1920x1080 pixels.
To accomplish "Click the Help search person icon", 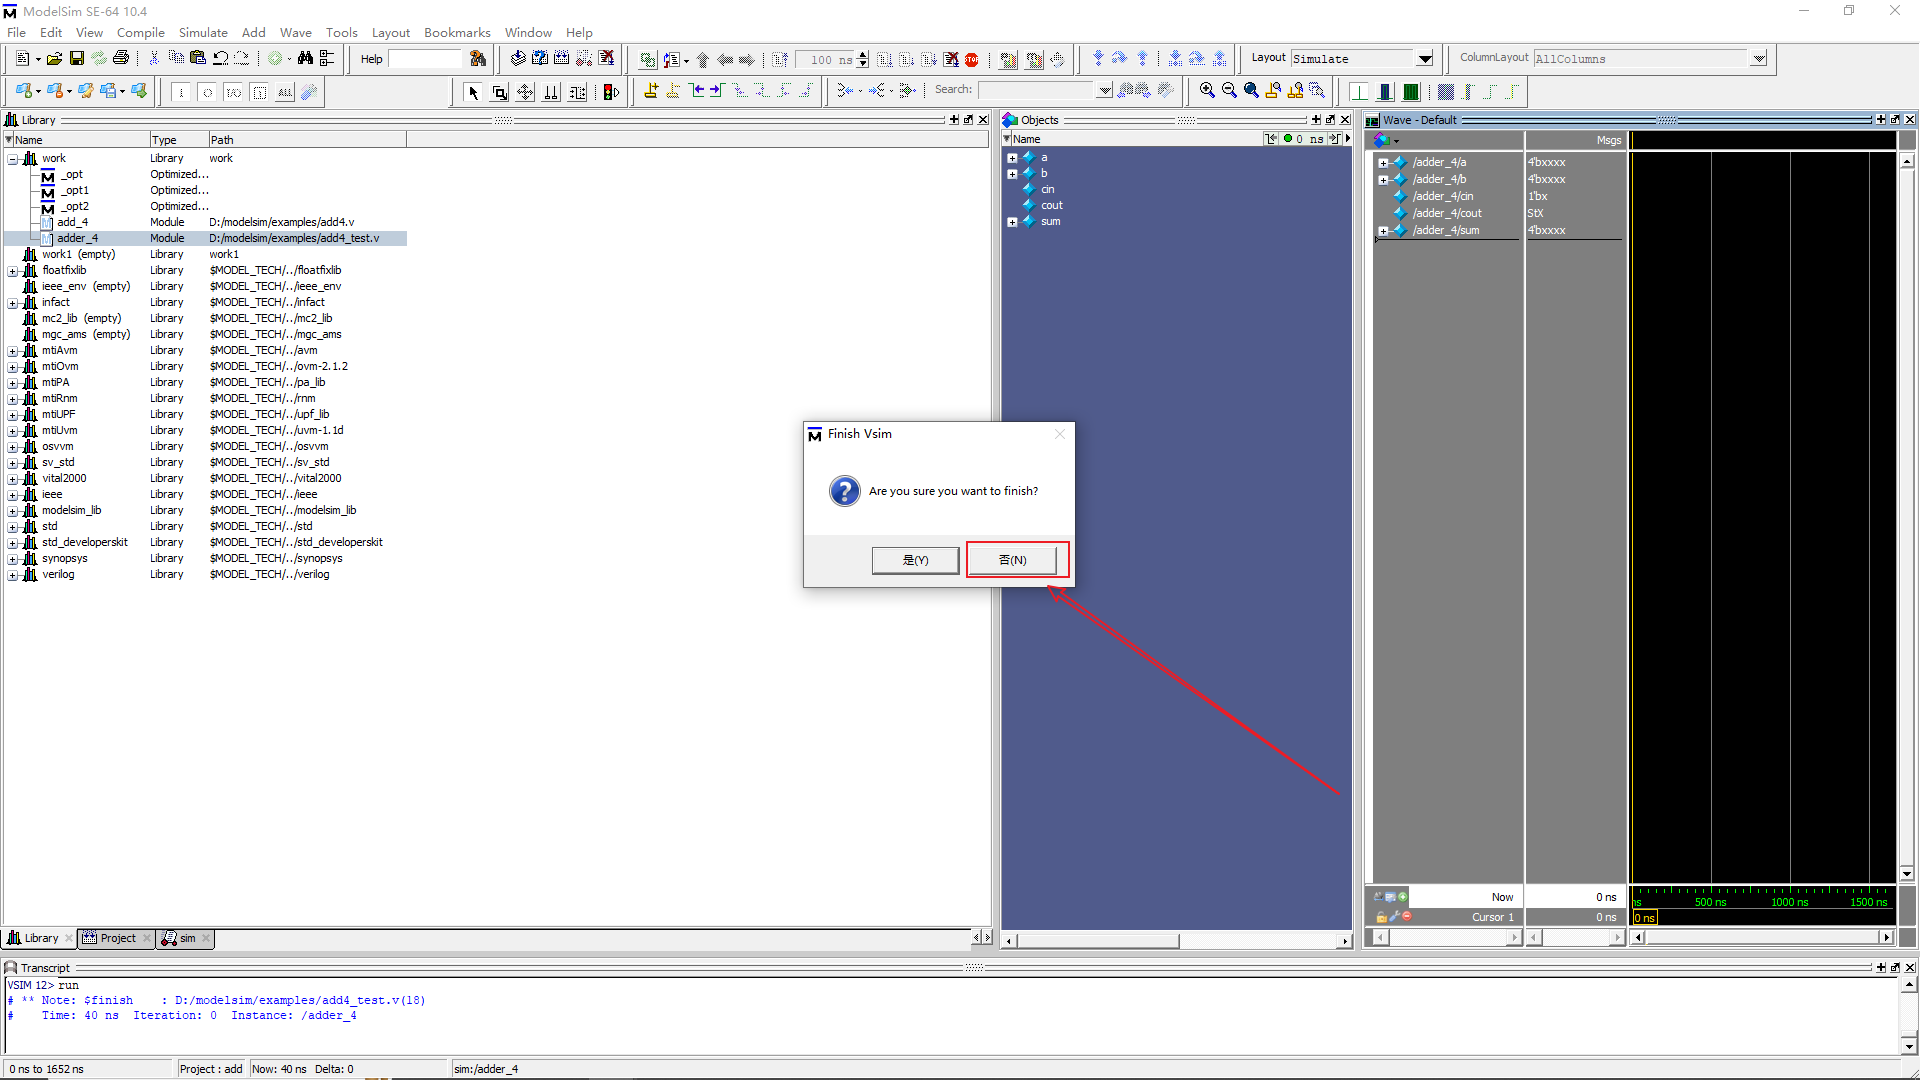I will point(478,59).
